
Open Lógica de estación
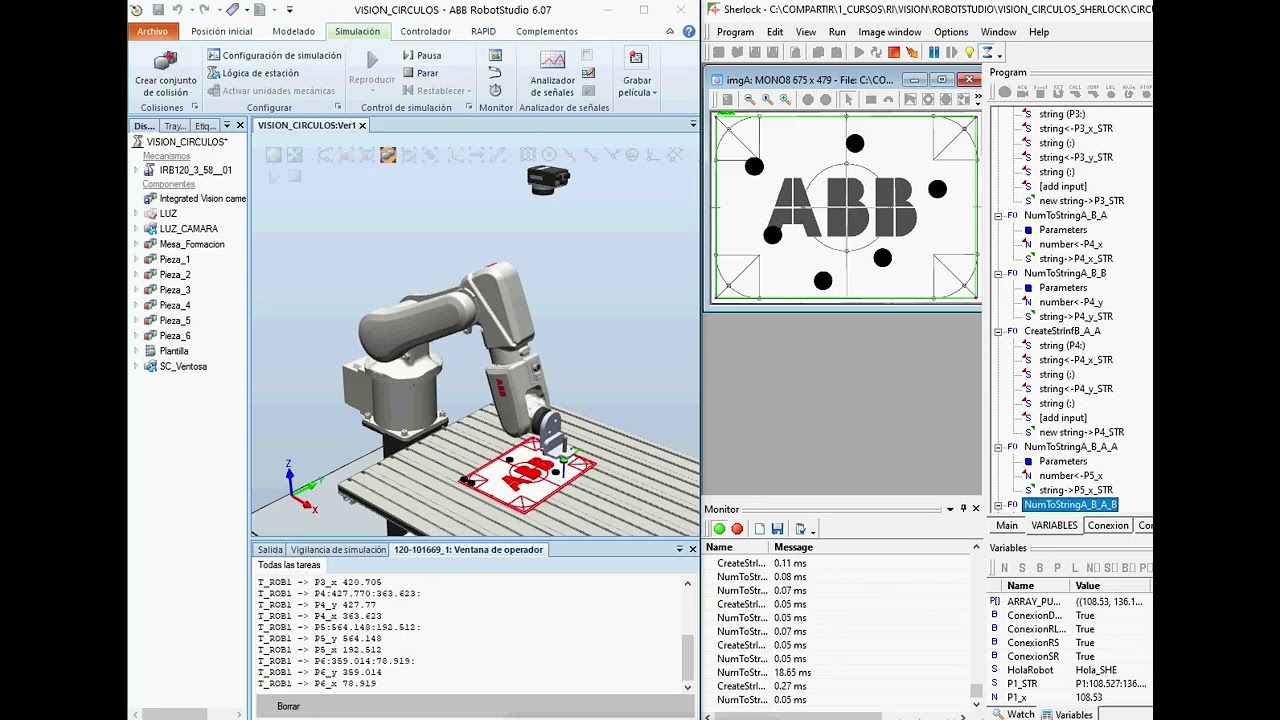tap(253, 73)
